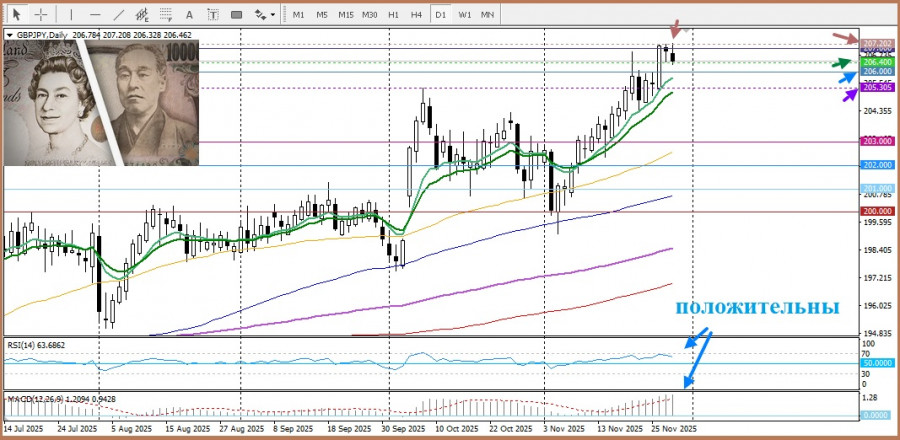The height and width of the screenshot is (440, 900).
Task: Expand the GBPJPY,Daily chart title triangle
Action: point(9,34)
